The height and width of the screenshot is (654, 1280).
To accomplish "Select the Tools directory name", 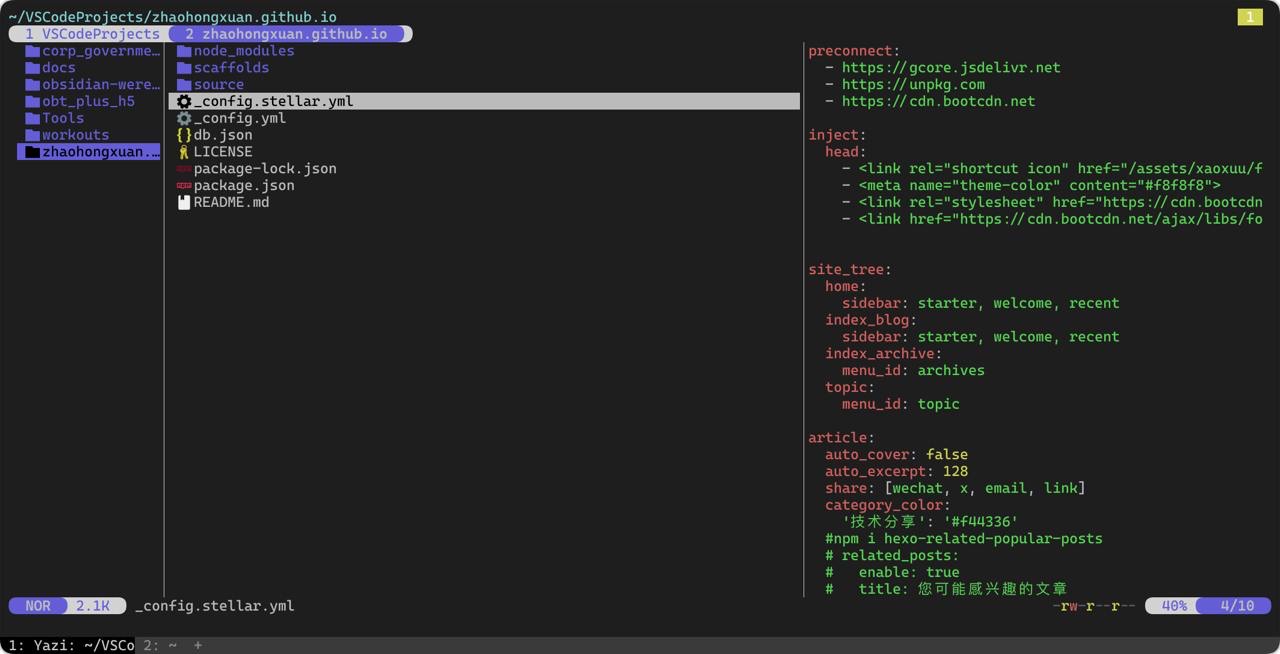I will (x=63, y=118).
